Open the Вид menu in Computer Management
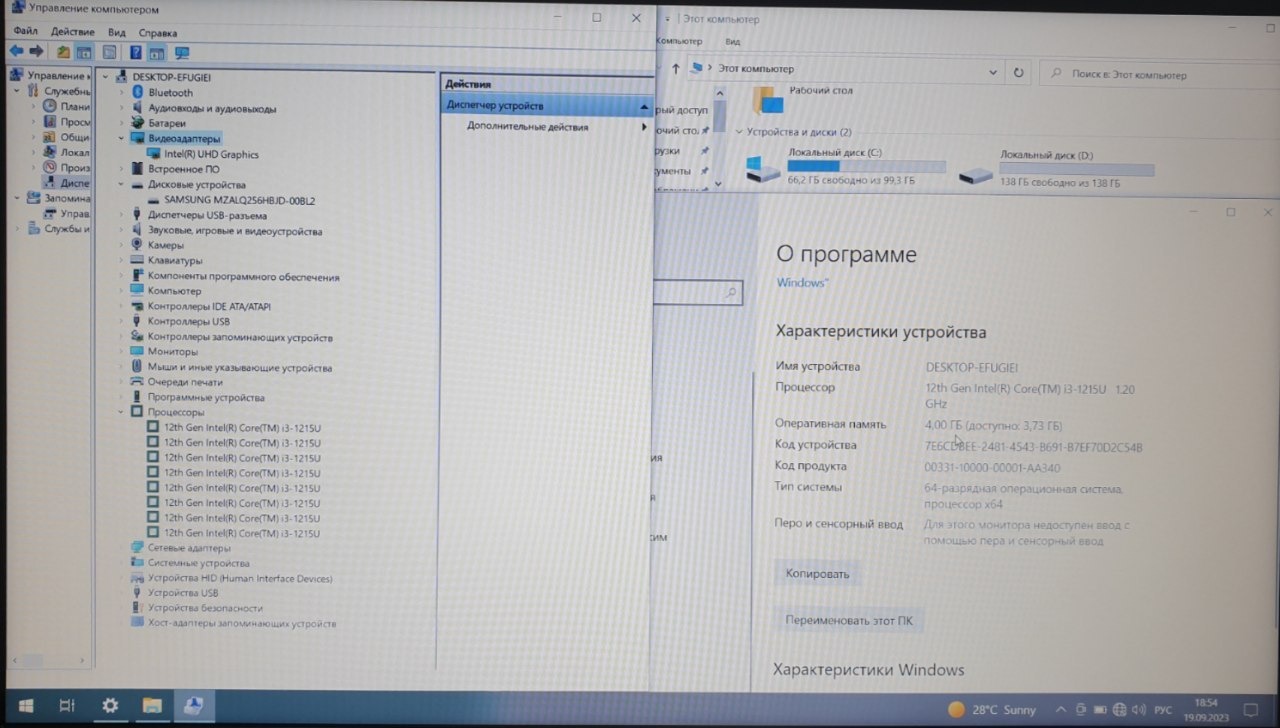 pyautogui.click(x=117, y=32)
